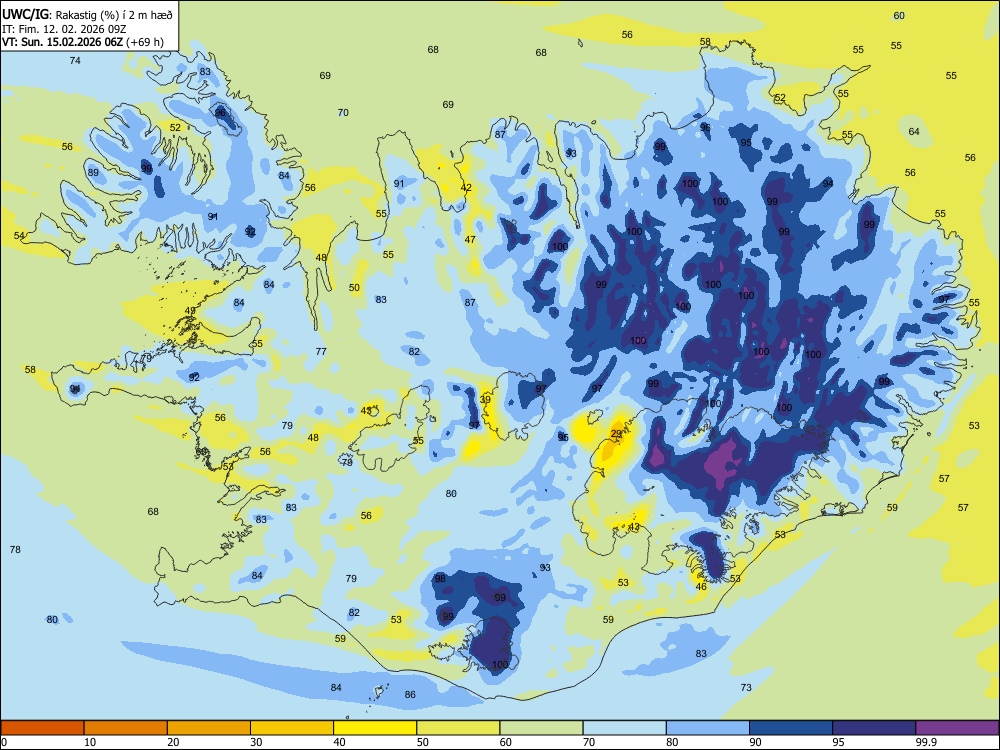Click the map value "39"
This screenshot has width=1000, height=750.
coord(485,400)
